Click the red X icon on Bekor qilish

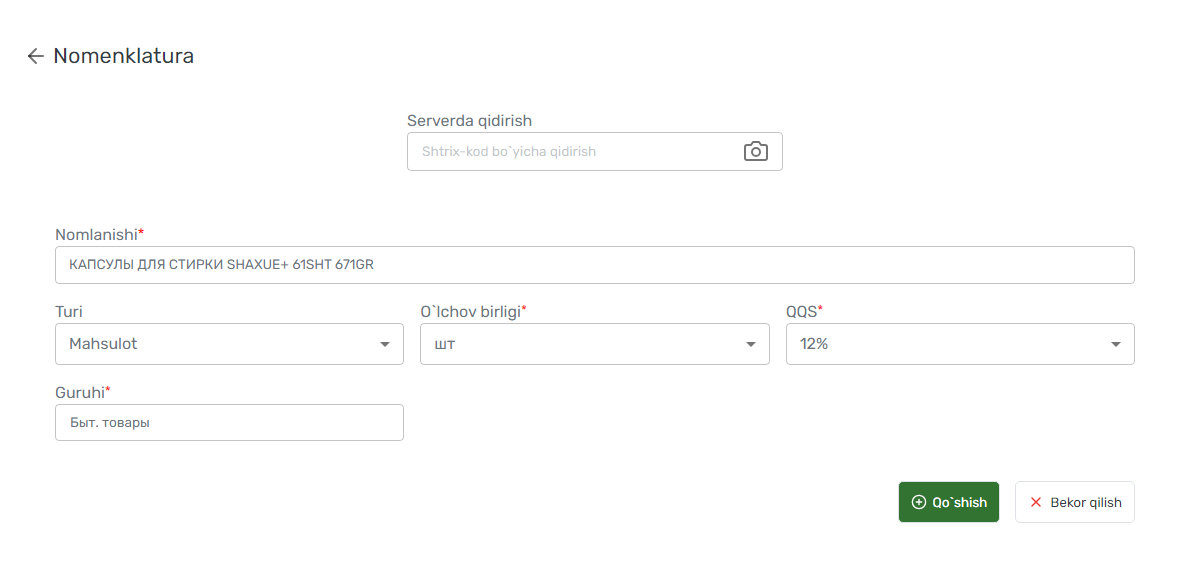pos(1036,503)
